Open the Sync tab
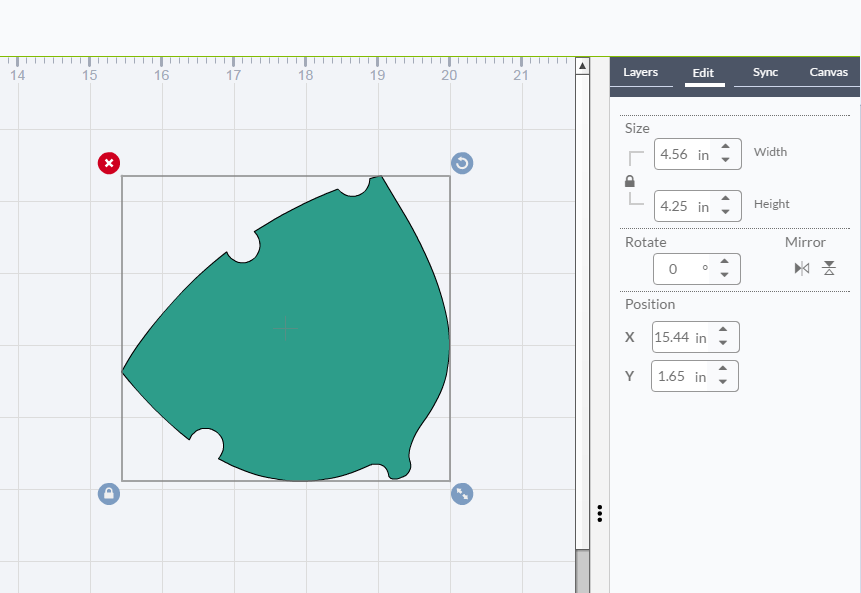The image size is (861, 593). click(x=765, y=73)
